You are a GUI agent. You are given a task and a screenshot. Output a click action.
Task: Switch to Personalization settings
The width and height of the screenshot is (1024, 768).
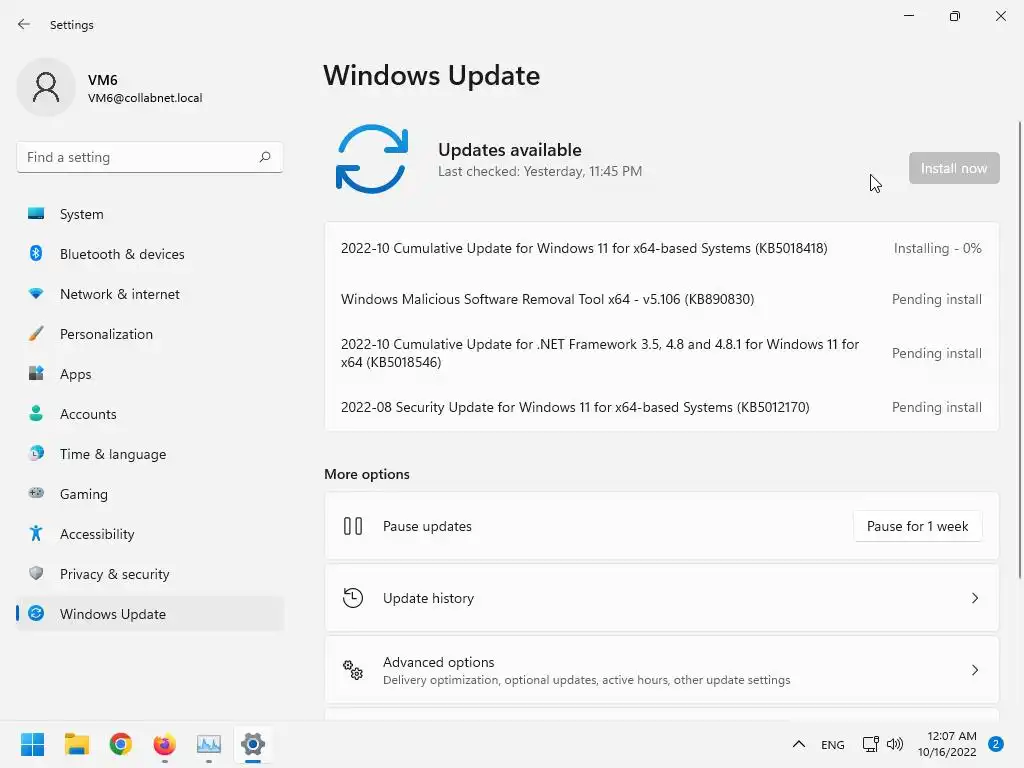(150, 334)
